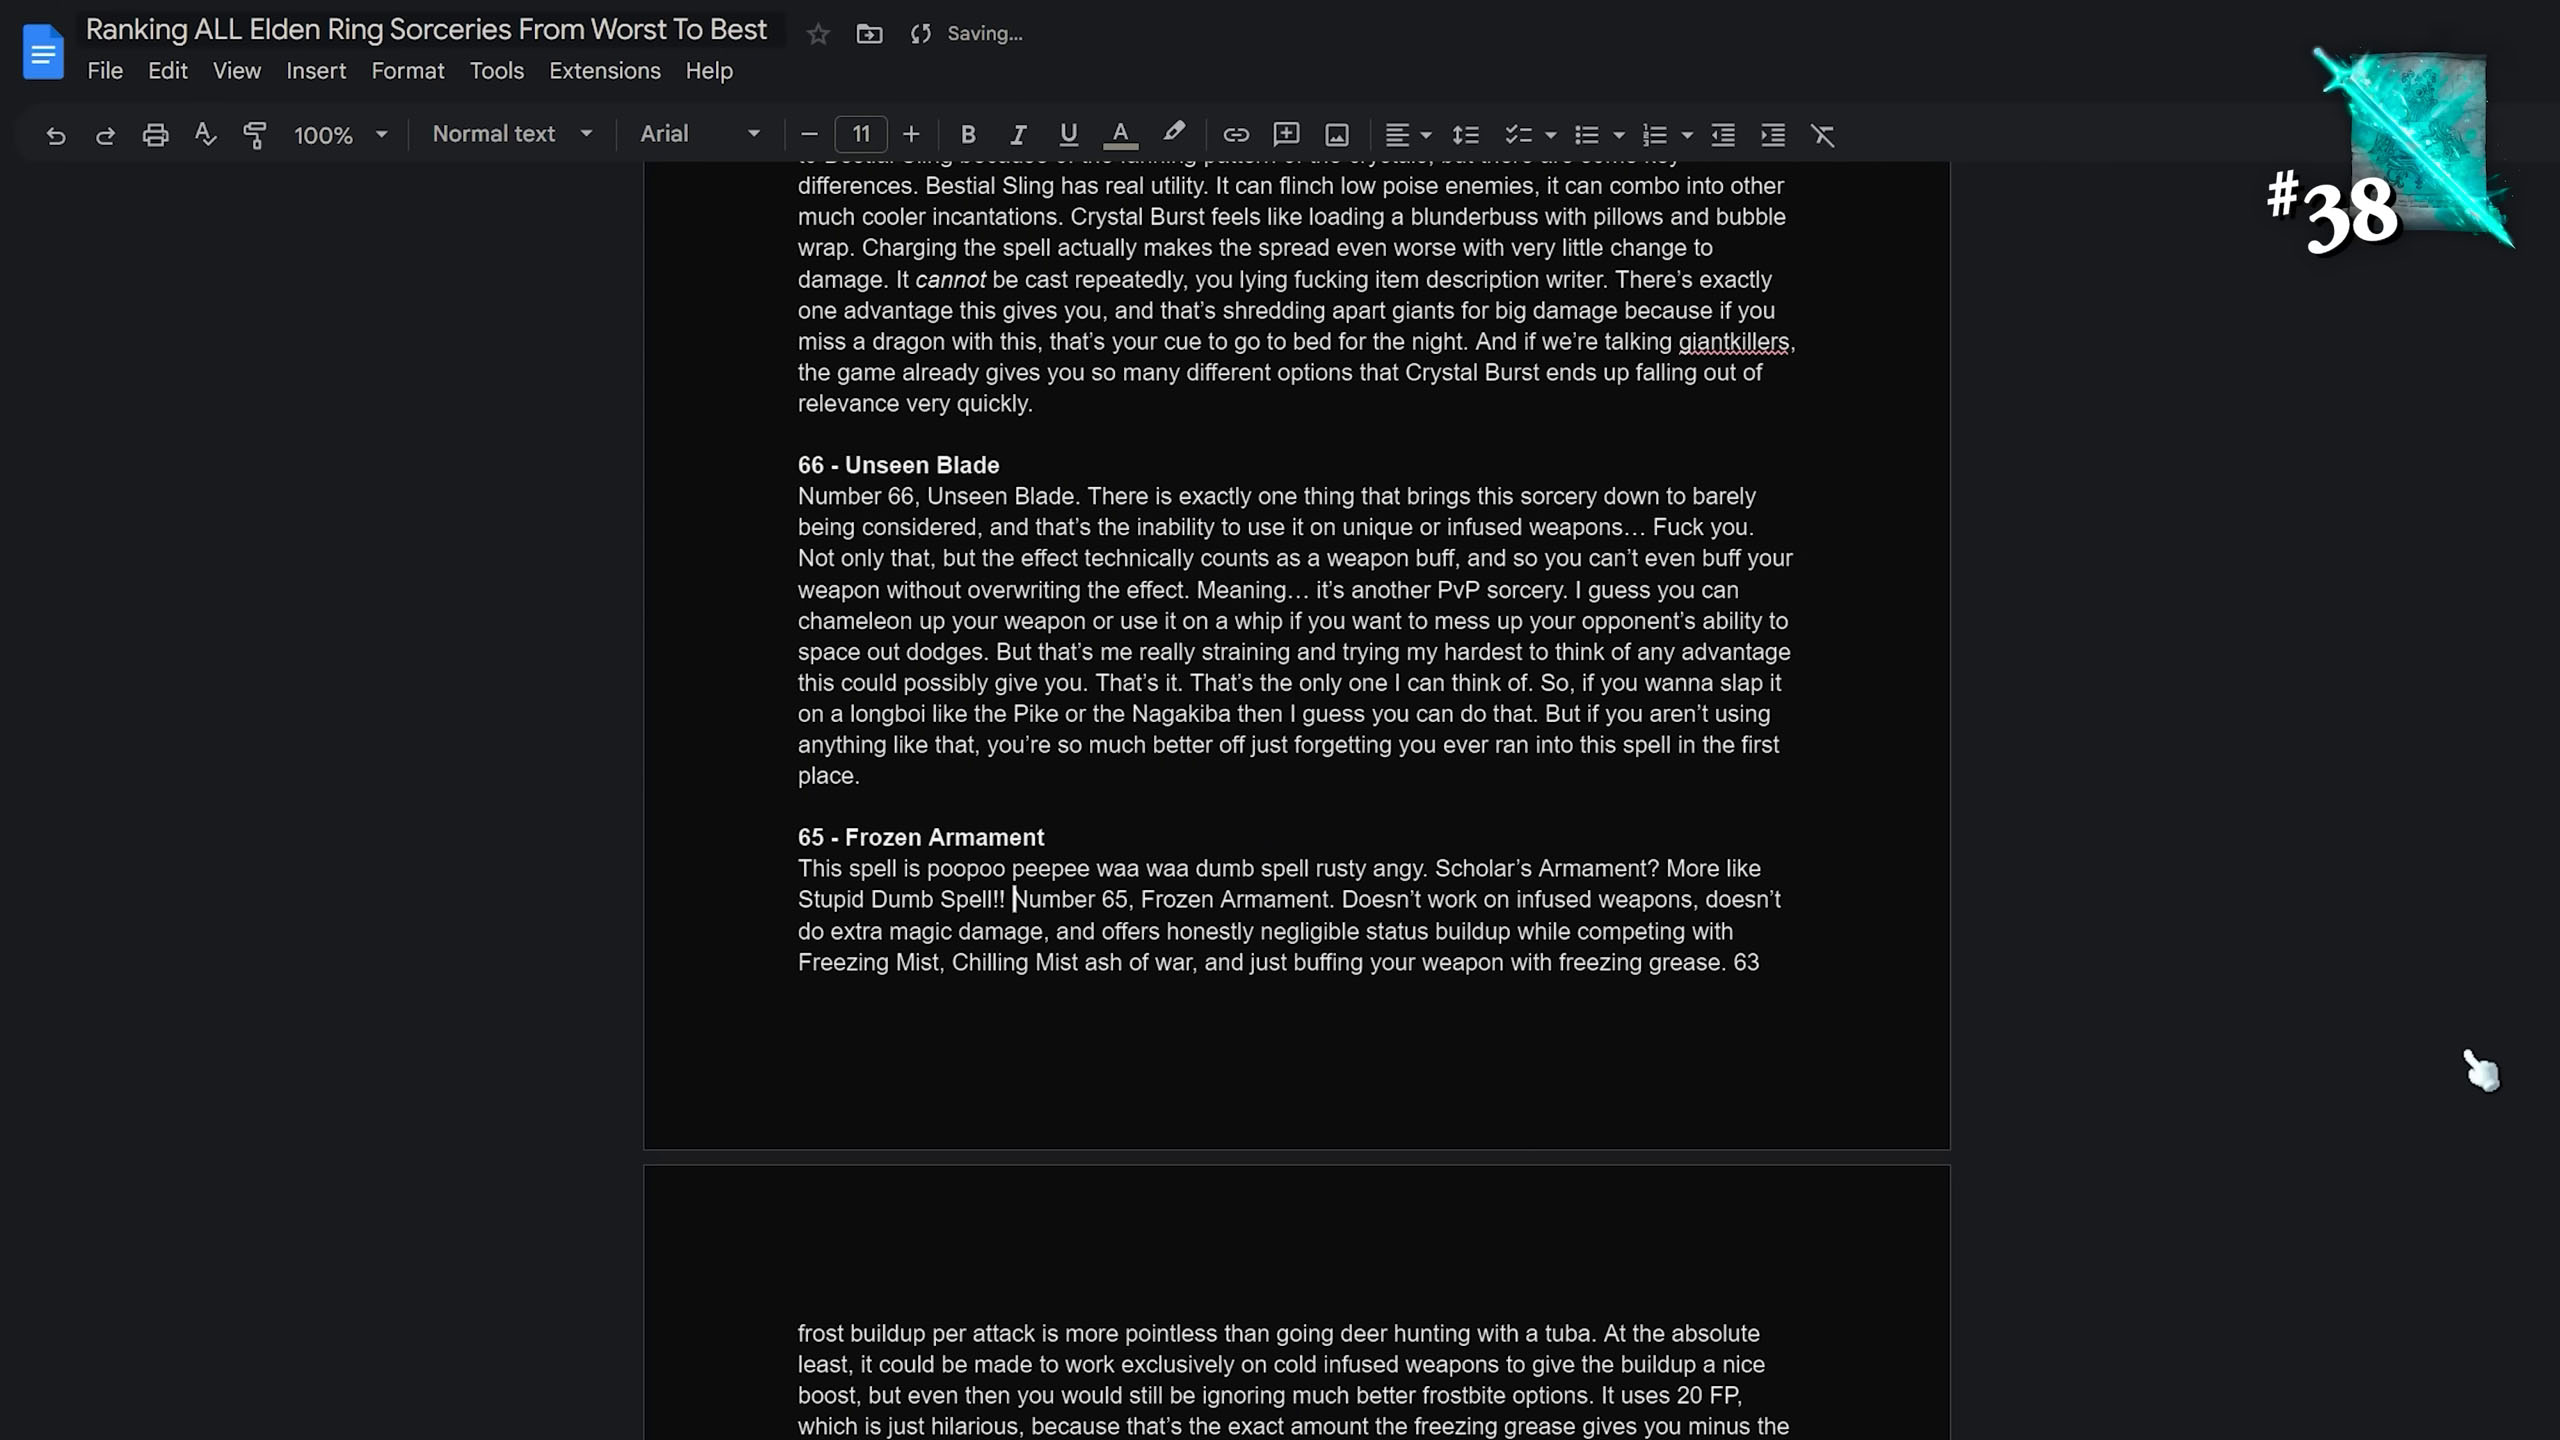This screenshot has width=2560, height=1440.
Task: Open the text color picker
Action: pyautogui.click(x=1120, y=135)
